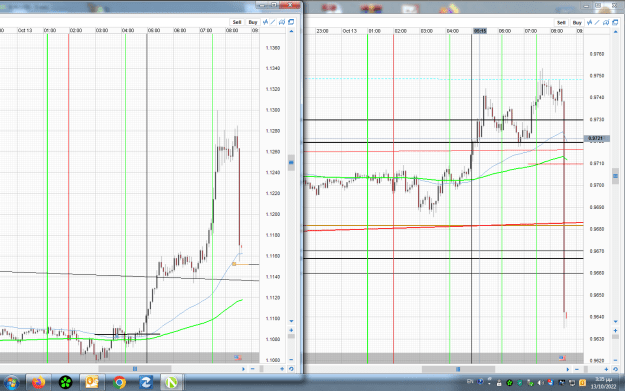
Task: Click the detach window icon in the right chart
Action: pos(616,23)
